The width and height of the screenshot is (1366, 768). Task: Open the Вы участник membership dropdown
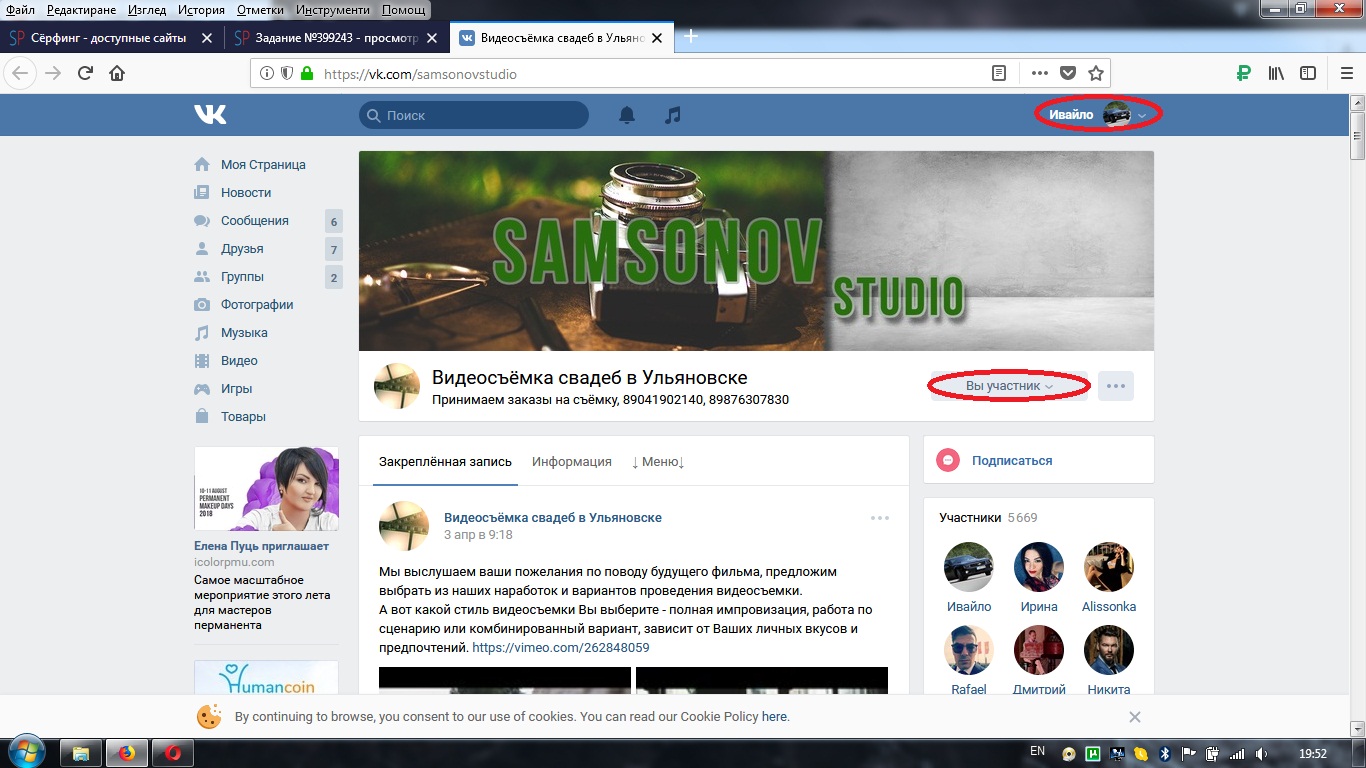pos(1009,386)
